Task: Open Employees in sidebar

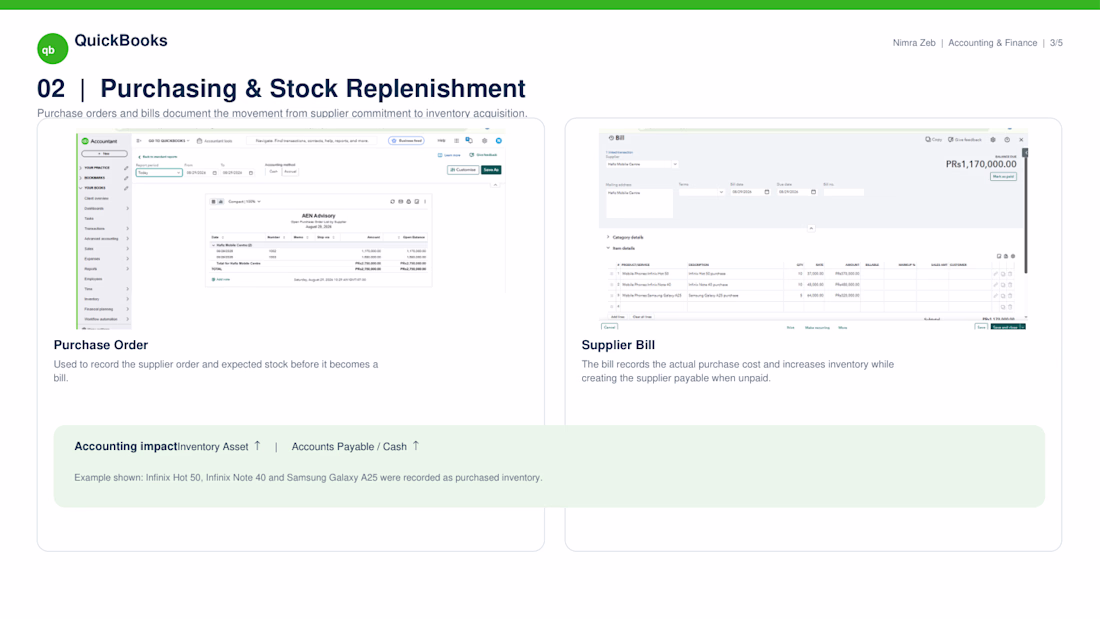Action: click(93, 279)
